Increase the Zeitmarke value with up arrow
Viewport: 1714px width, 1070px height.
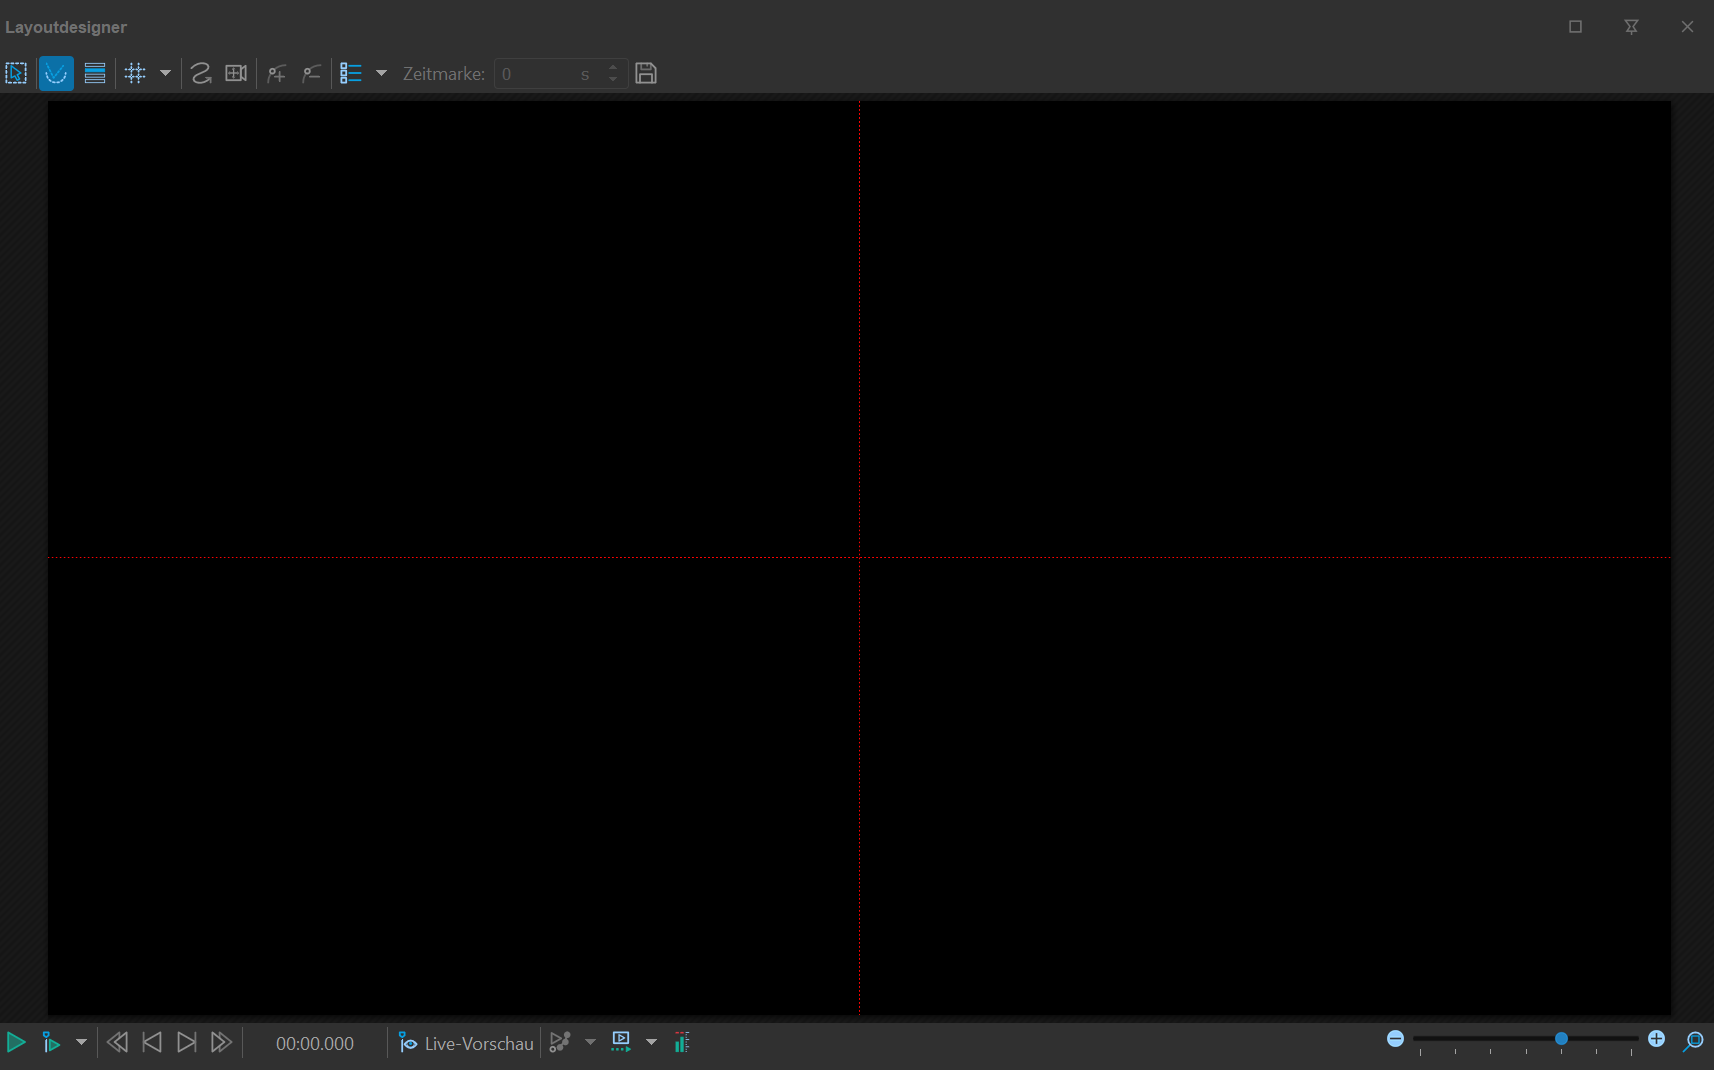click(x=613, y=67)
